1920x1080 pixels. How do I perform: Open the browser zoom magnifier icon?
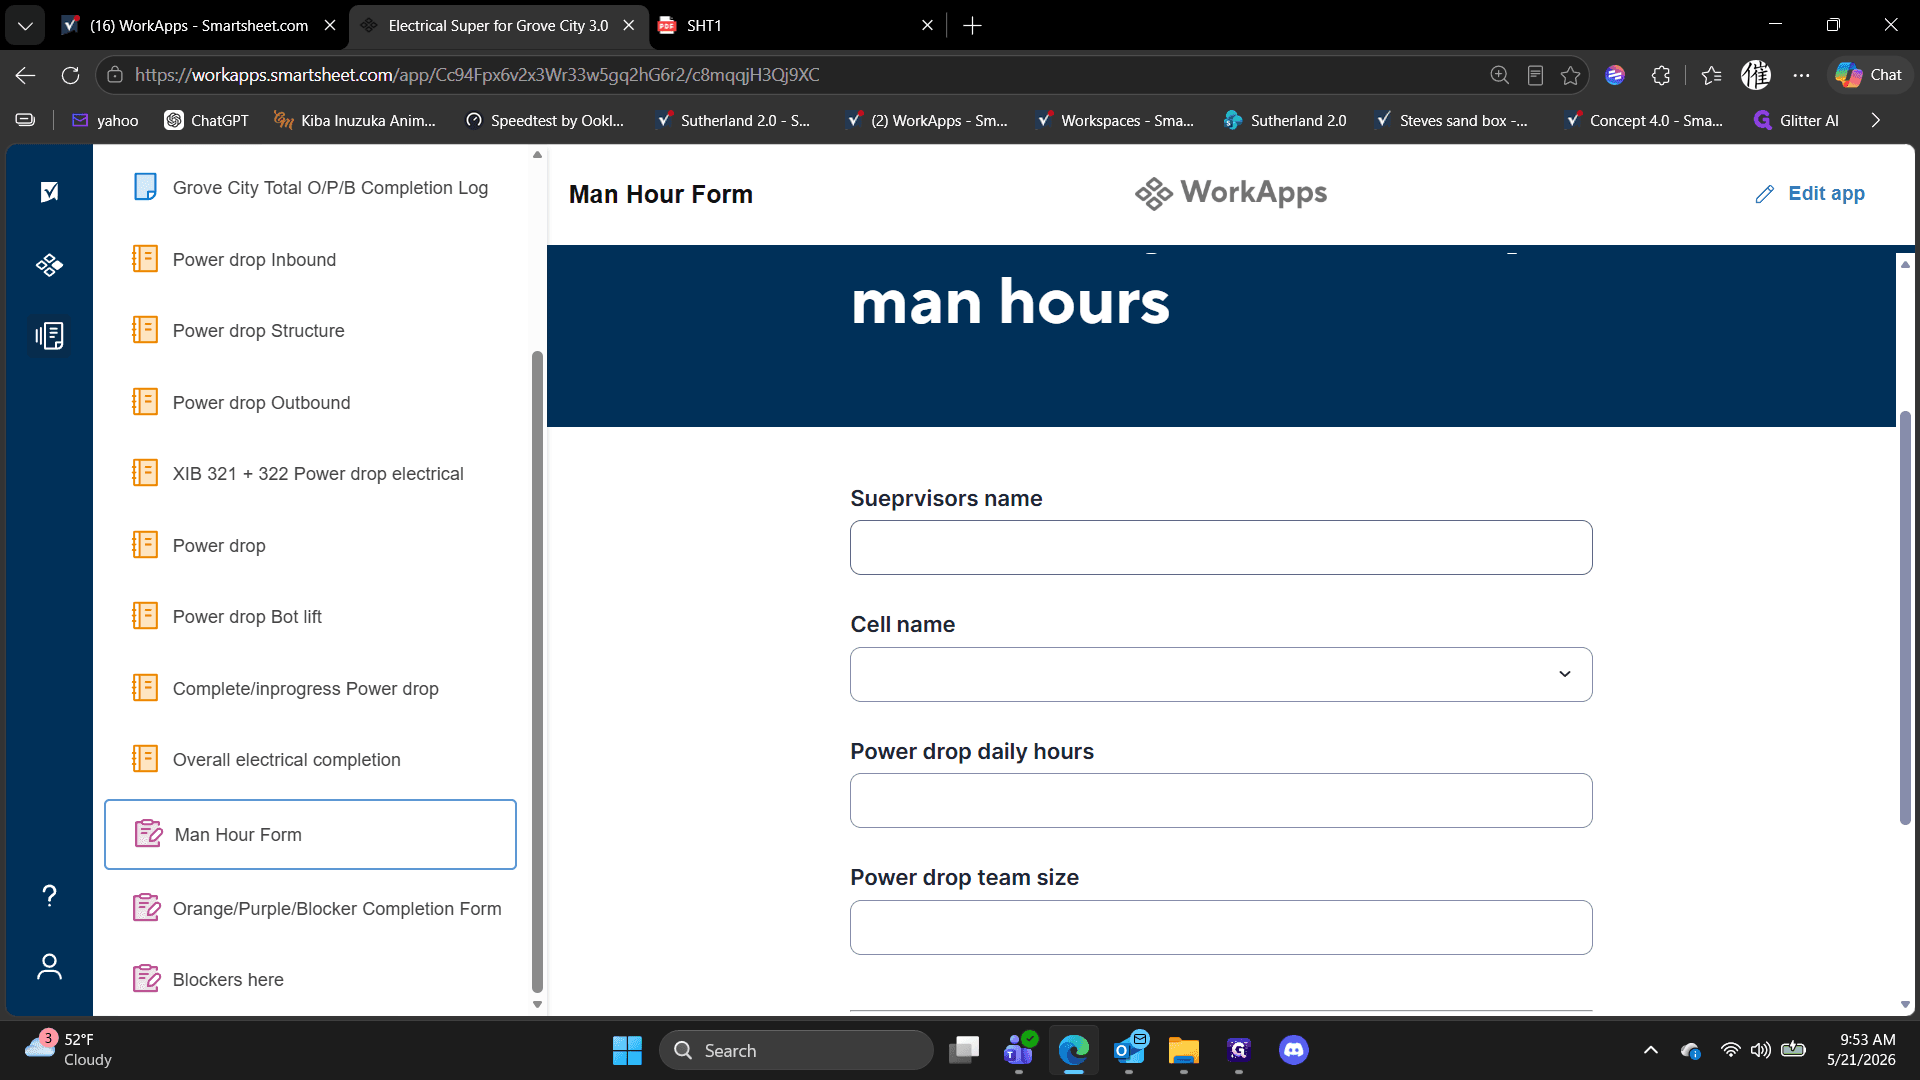[1499, 75]
